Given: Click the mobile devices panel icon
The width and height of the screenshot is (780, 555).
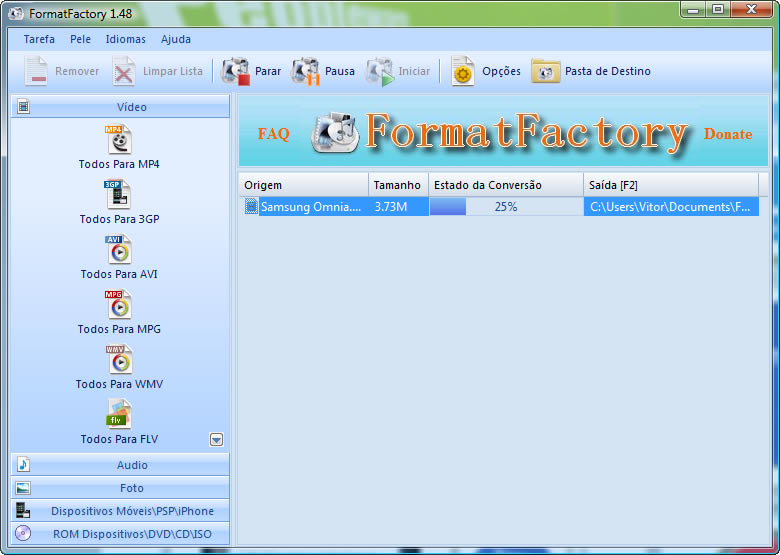Looking at the screenshot, I should [23, 511].
